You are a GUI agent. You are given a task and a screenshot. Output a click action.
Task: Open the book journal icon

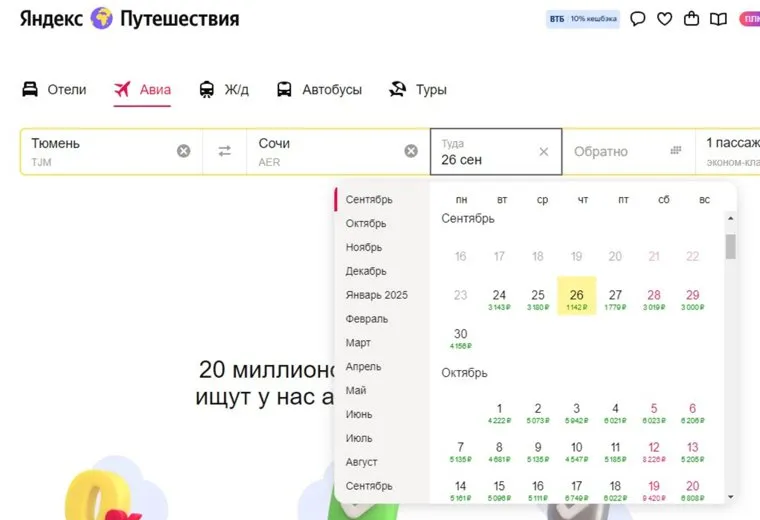click(x=718, y=19)
